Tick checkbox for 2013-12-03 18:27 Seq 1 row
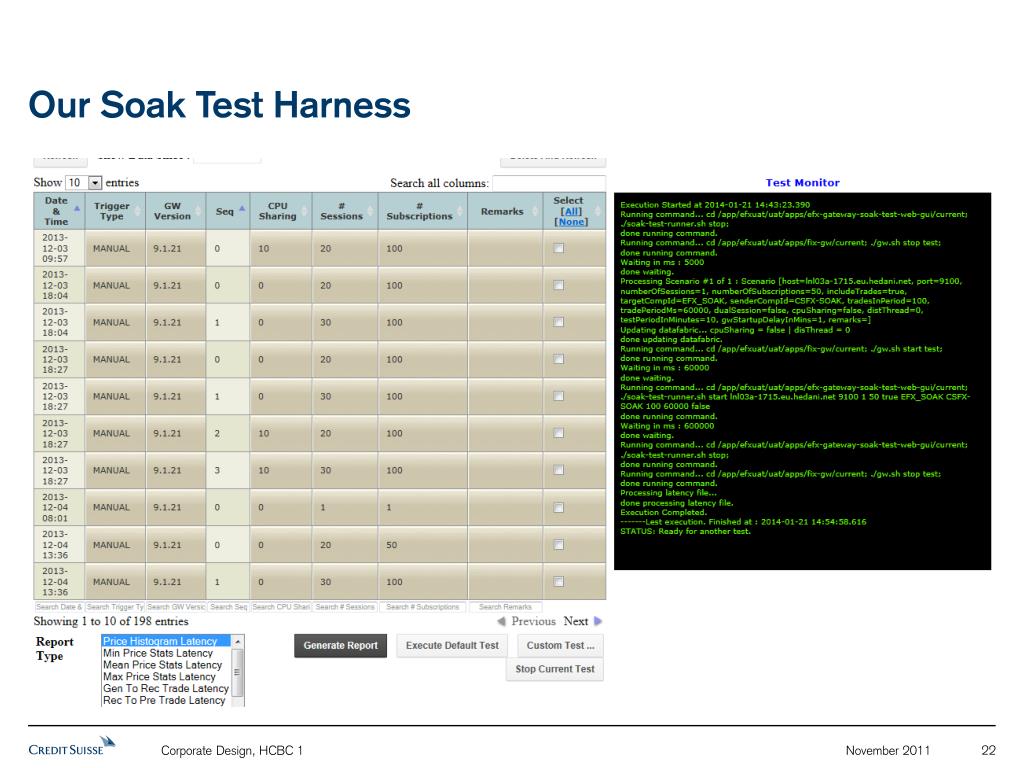Image resolution: width=1024 pixels, height=768 pixels. pos(558,396)
